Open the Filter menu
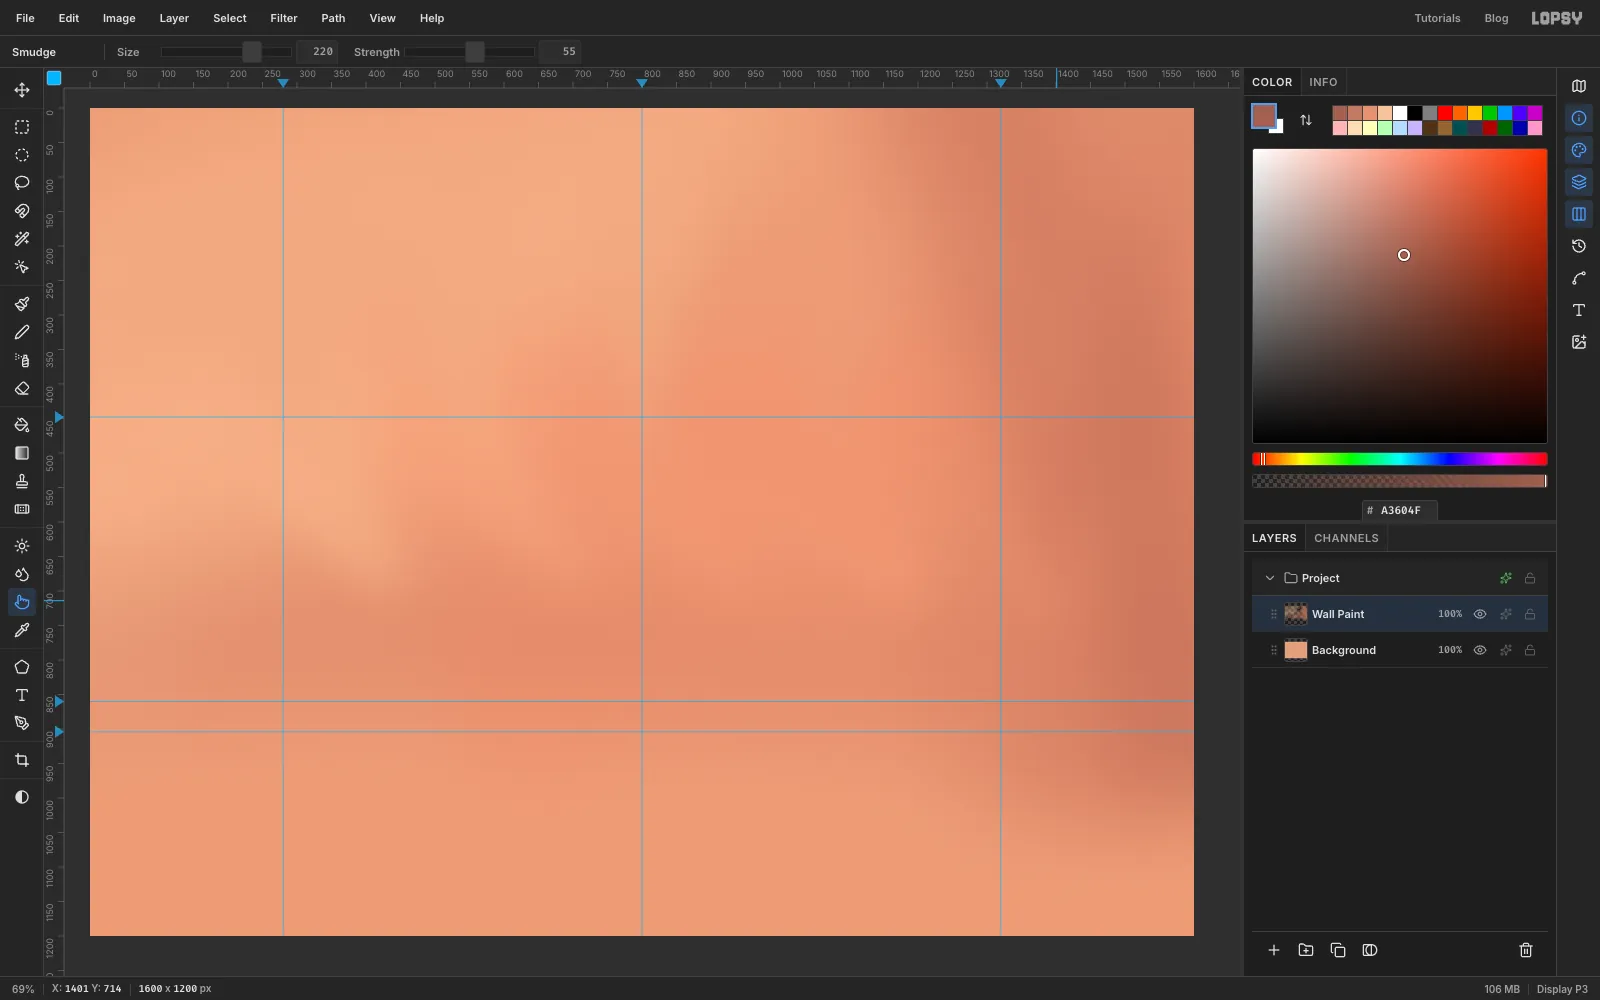 pos(284,18)
